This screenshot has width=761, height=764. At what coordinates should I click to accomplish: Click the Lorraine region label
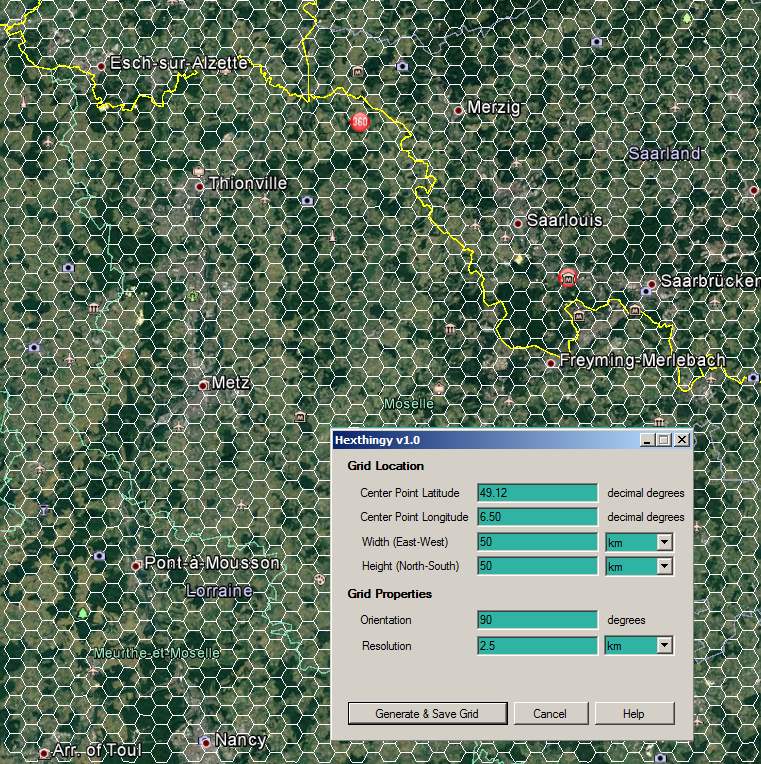point(219,591)
